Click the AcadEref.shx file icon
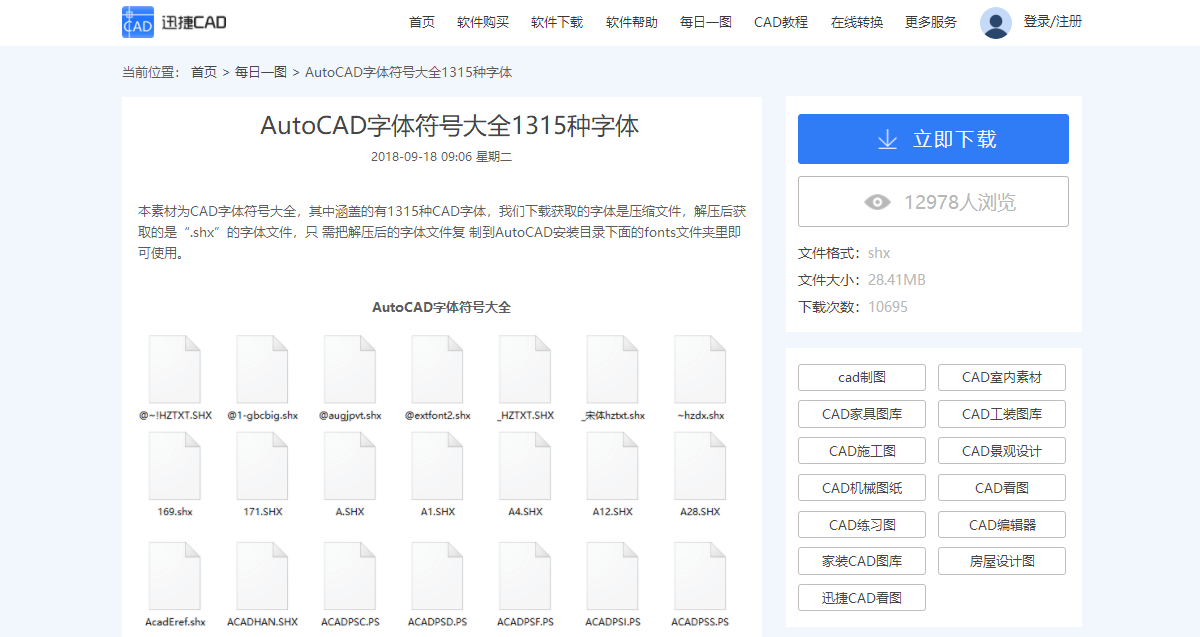1200x637 pixels. pos(175,576)
